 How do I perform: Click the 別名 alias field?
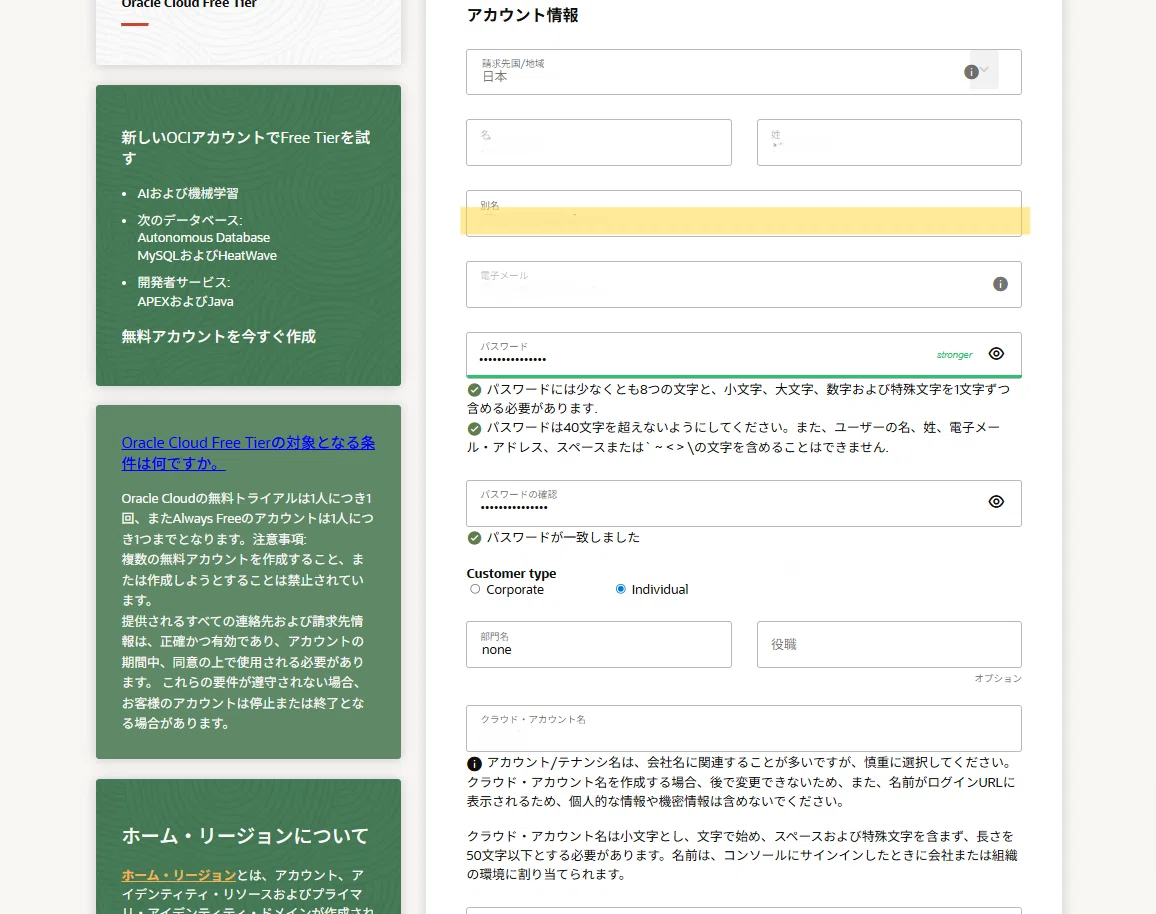click(x=744, y=213)
